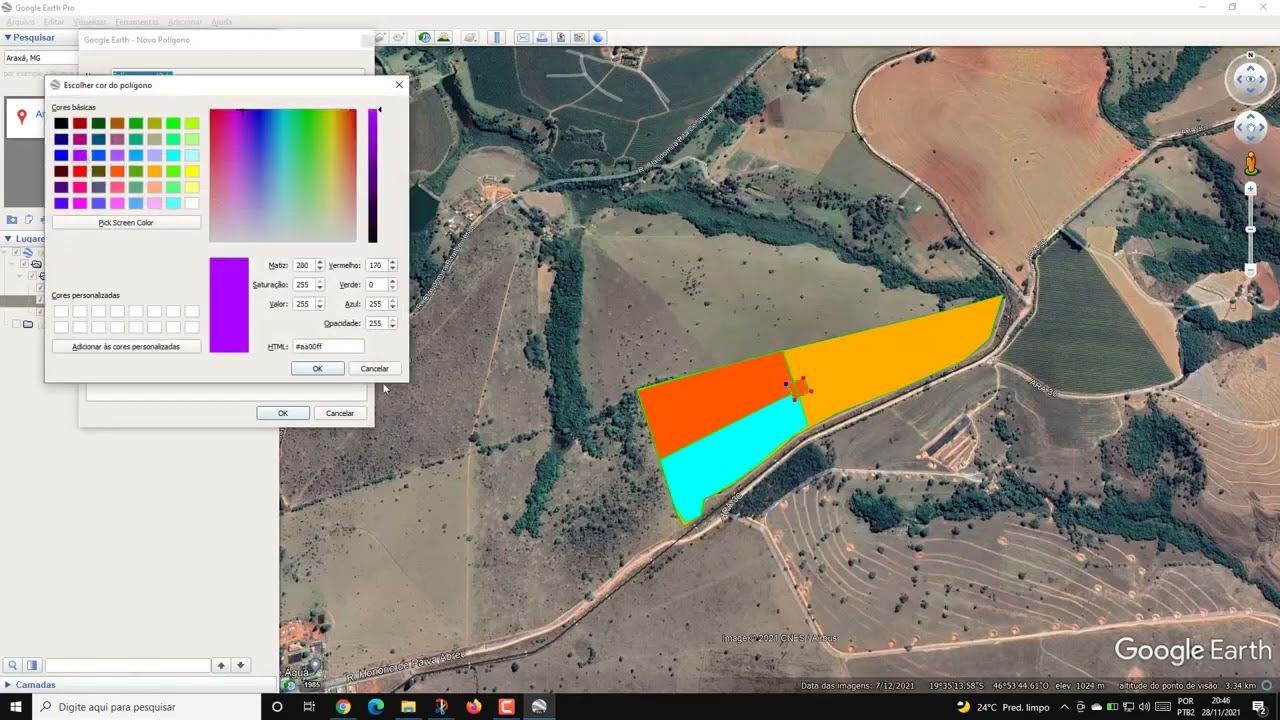Decrease Saturação value with down arrow
This screenshot has height=720, width=1280.
[x=320, y=288]
